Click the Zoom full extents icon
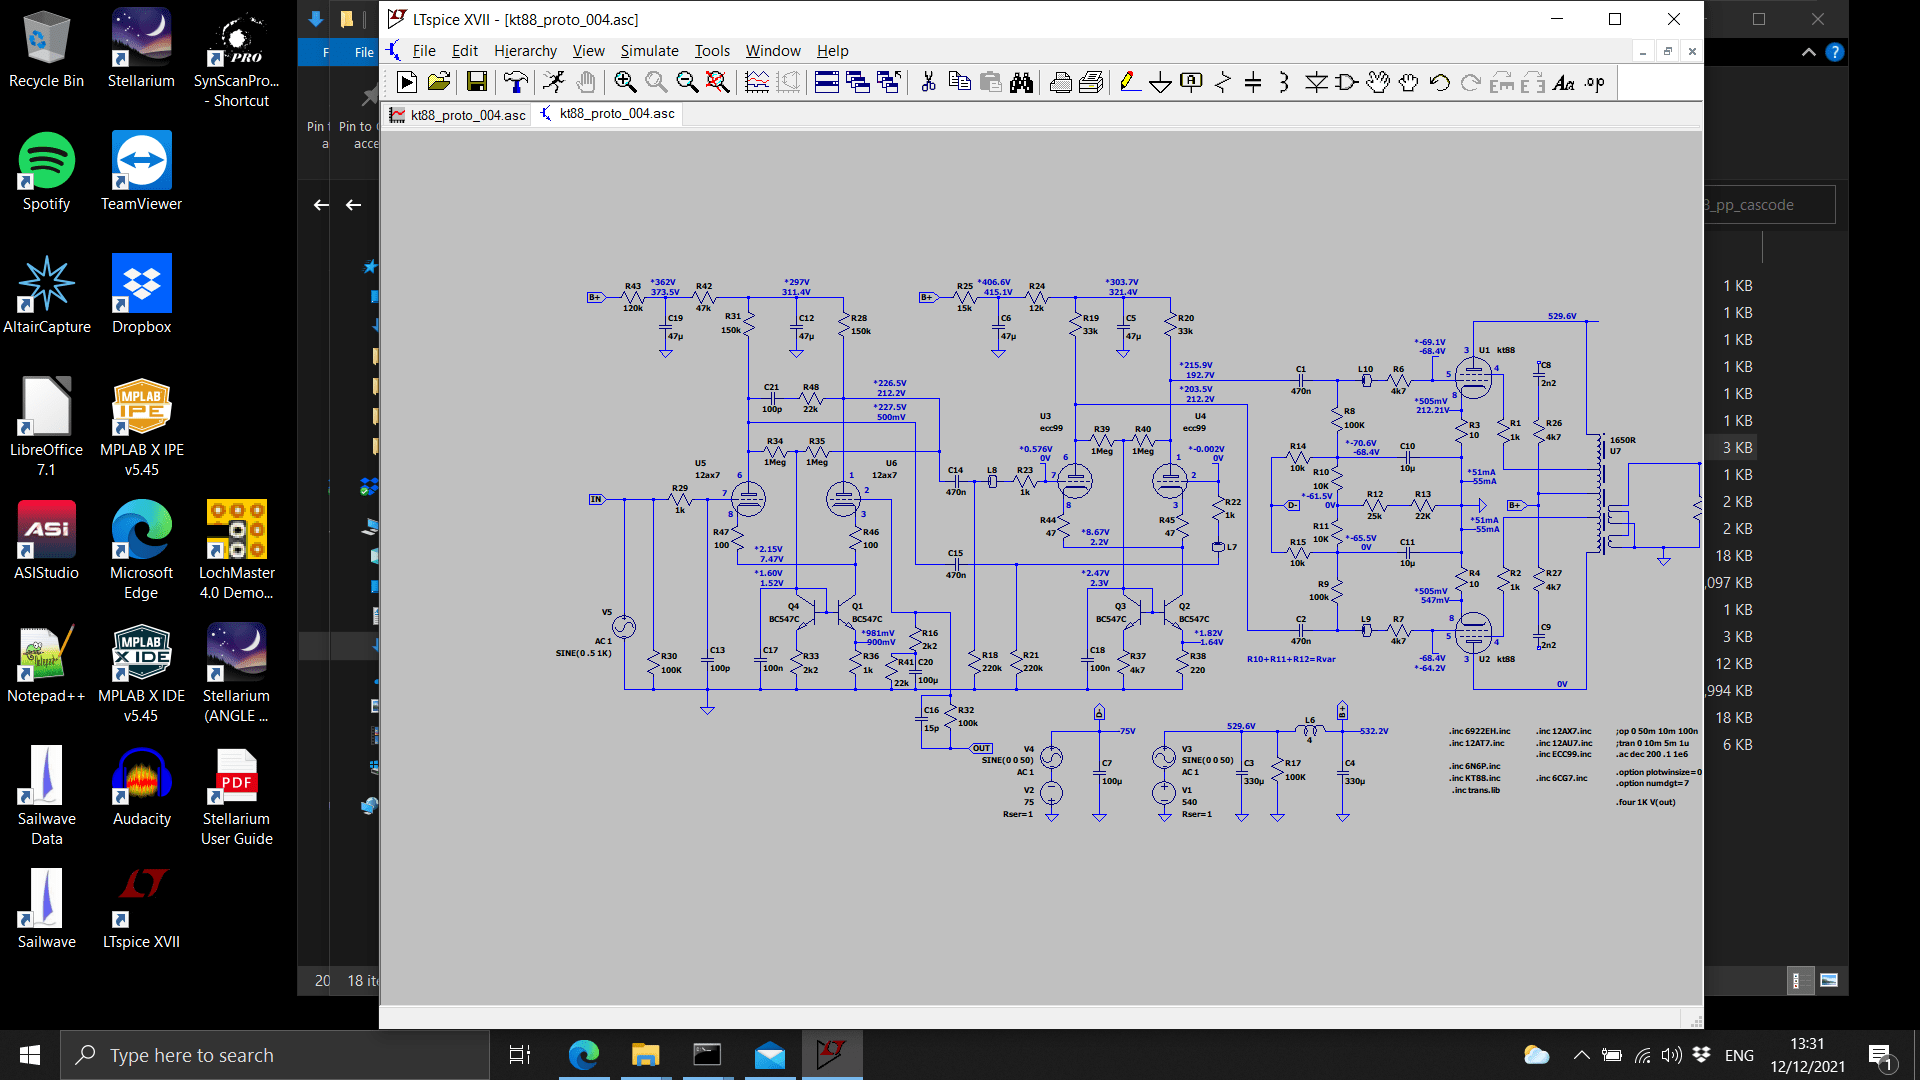1920x1080 pixels. pos(717,83)
